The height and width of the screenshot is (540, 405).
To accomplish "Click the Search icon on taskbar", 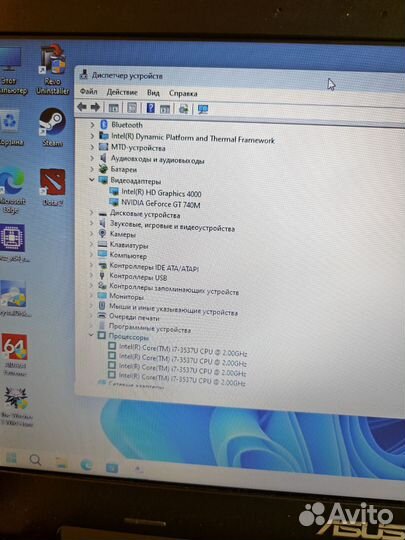I will 35,460.
